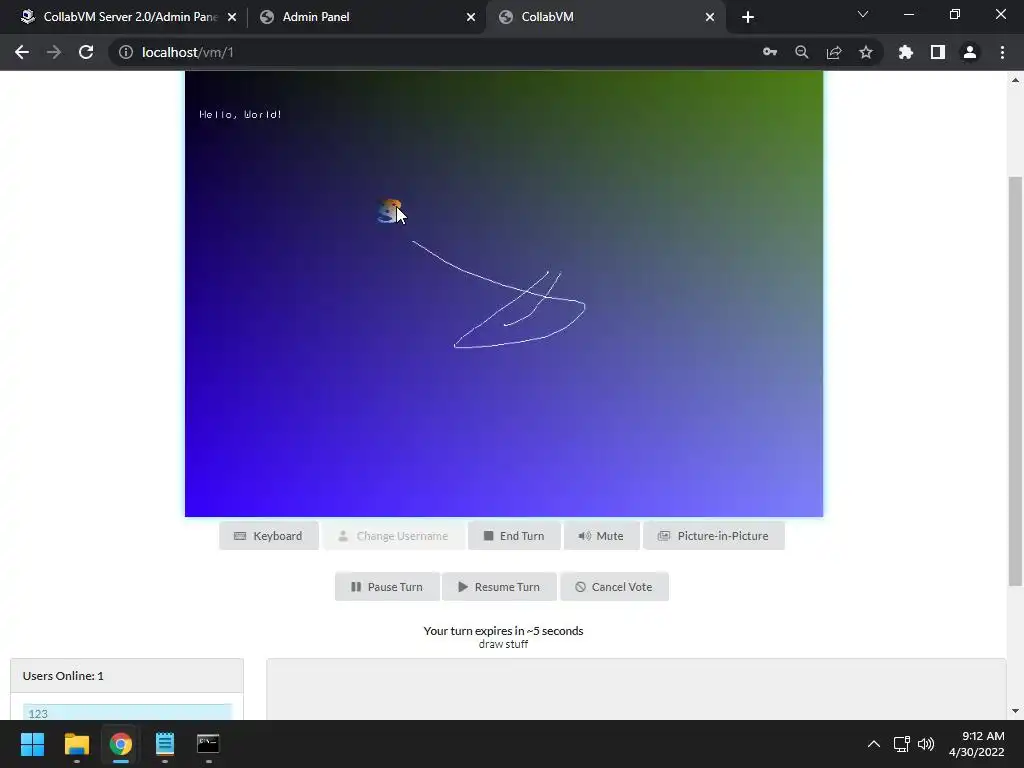Open the Command Prompt taskbar icon
This screenshot has height=768, width=1024.
208,744
